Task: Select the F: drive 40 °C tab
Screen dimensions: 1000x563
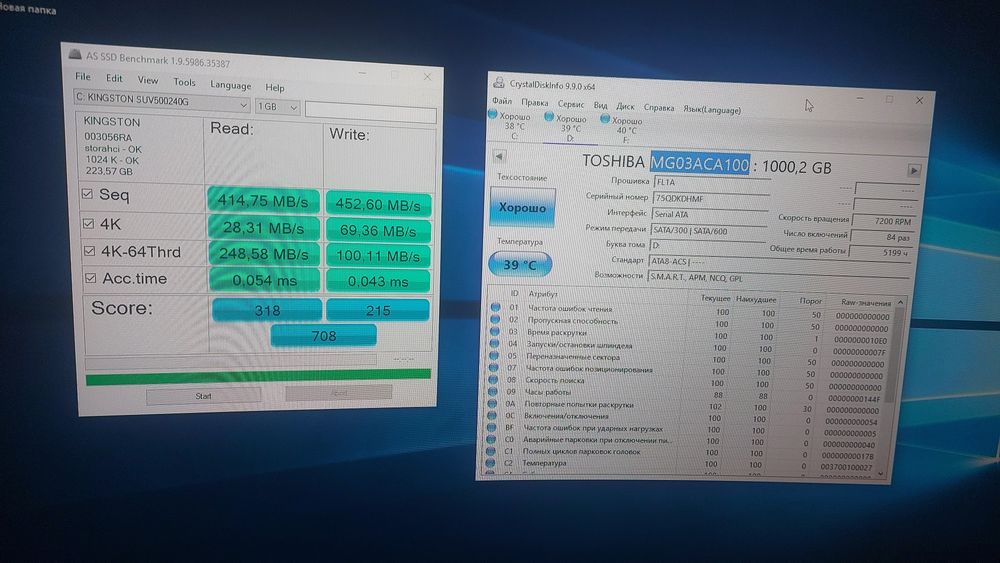Action: 625,130
